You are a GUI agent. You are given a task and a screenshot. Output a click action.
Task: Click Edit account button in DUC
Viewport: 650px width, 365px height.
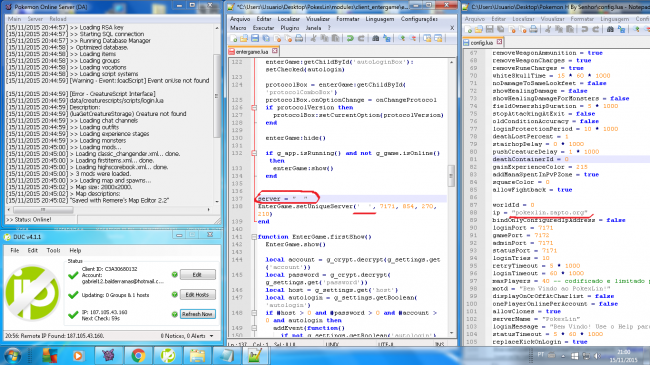[x=197, y=275]
